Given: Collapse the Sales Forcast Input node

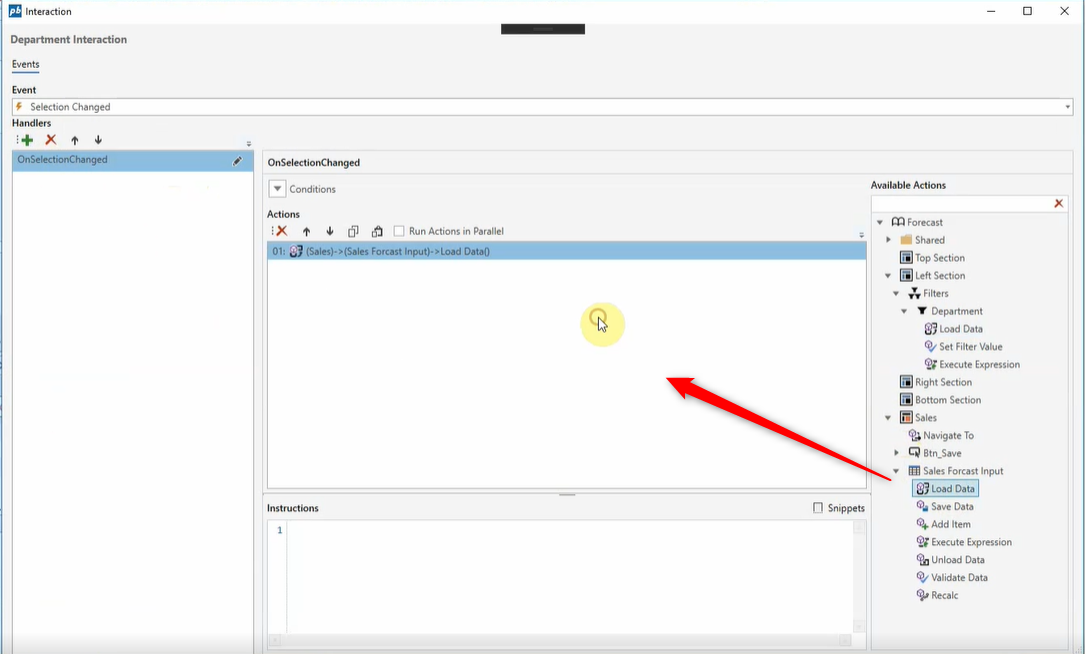Looking at the screenshot, I should point(896,471).
